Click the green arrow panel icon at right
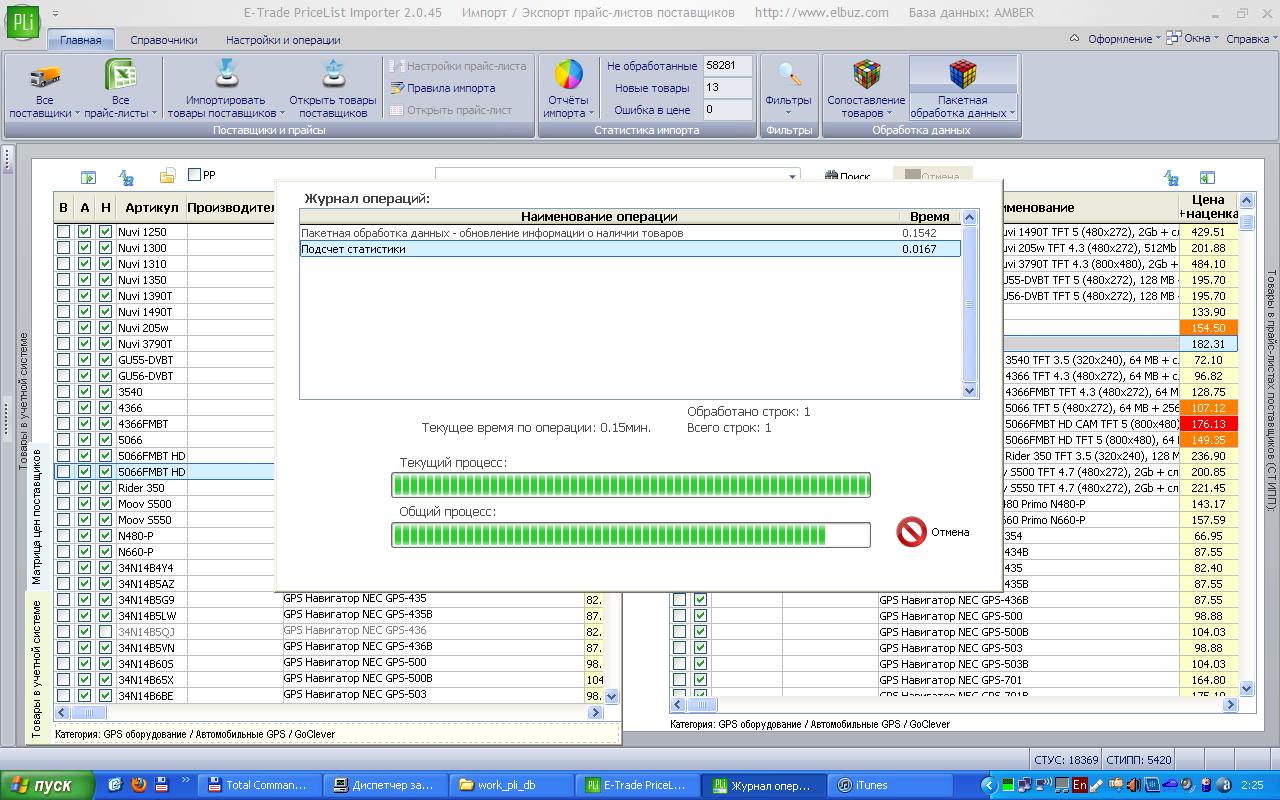This screenshot has height=800, width=1280. click(x=1207, y=178)
